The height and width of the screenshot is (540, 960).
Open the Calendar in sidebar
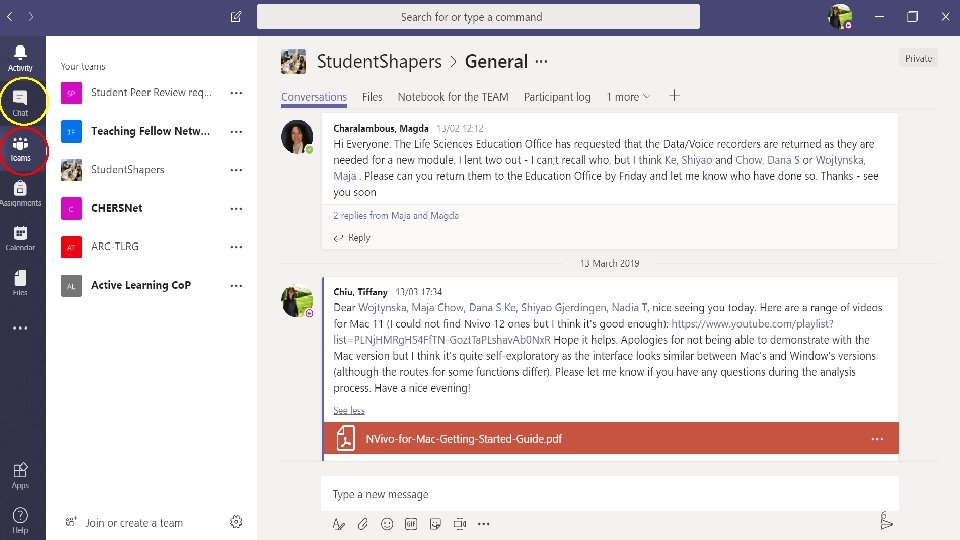point(20,238)
